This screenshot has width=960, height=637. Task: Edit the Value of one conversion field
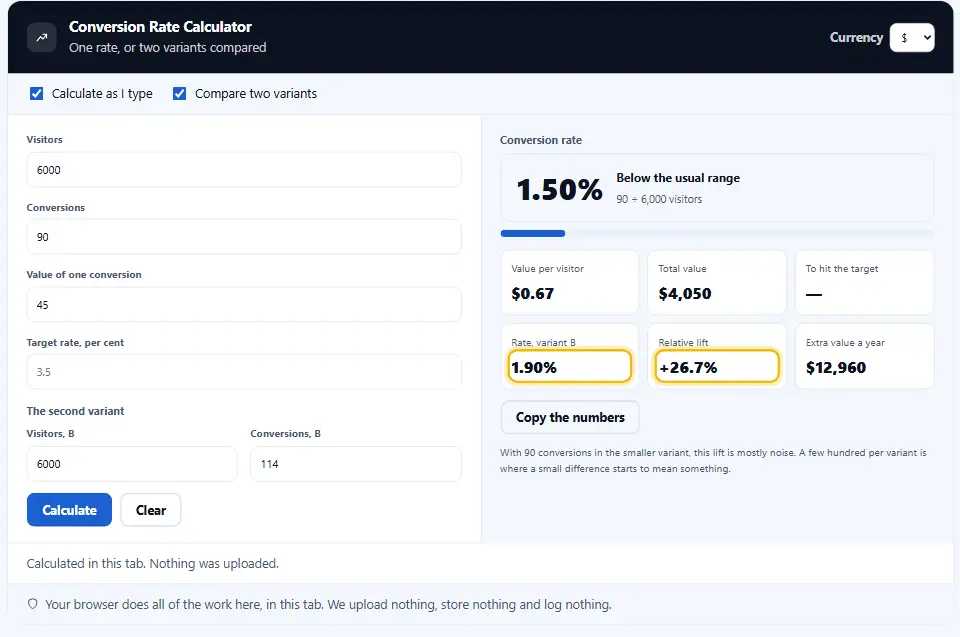pos(244,304)
